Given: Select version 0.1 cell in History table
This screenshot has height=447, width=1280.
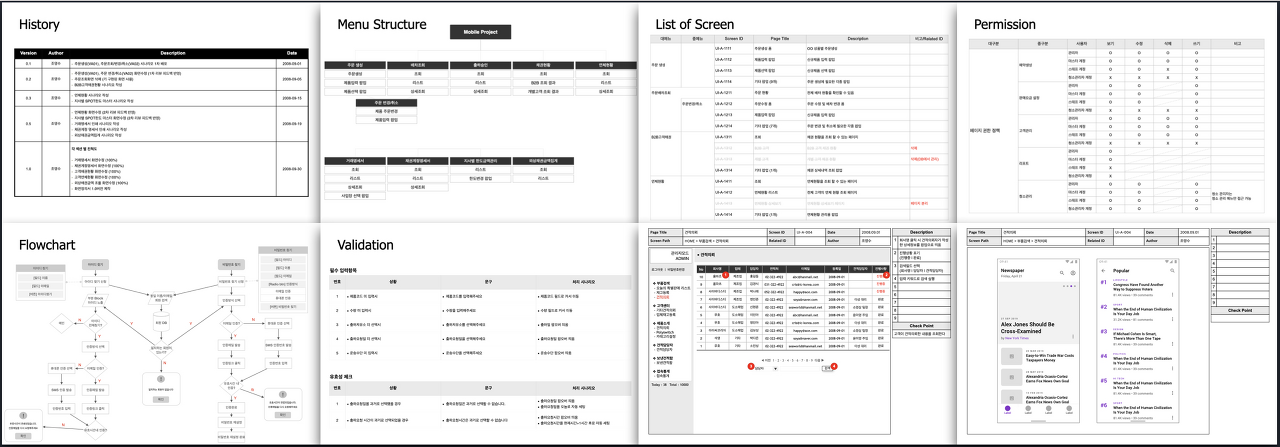Looking at the screenshot, I should click(x=29, y=62).
